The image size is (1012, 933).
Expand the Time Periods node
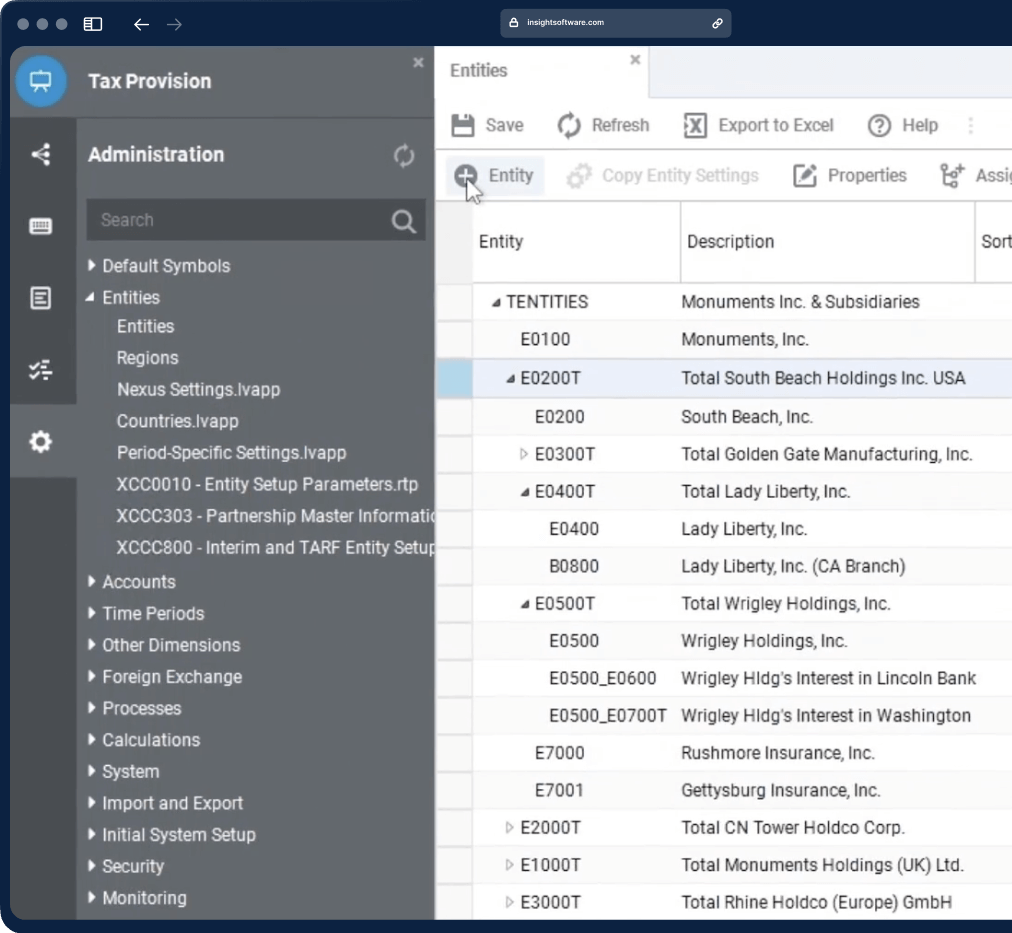(x=92, y=613)
